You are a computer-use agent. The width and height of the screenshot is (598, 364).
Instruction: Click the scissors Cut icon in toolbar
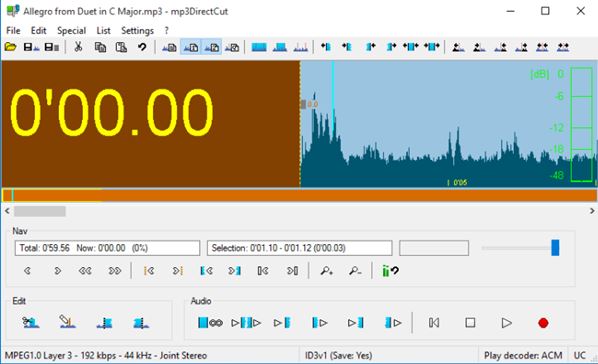click(78, 47)
